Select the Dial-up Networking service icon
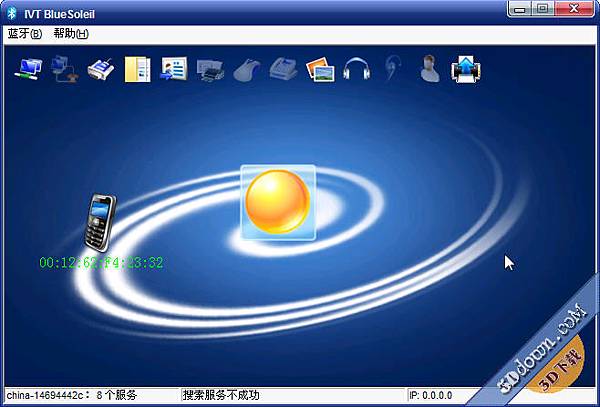The width and height of the screenshot is (600, 407). click(65, 69)
